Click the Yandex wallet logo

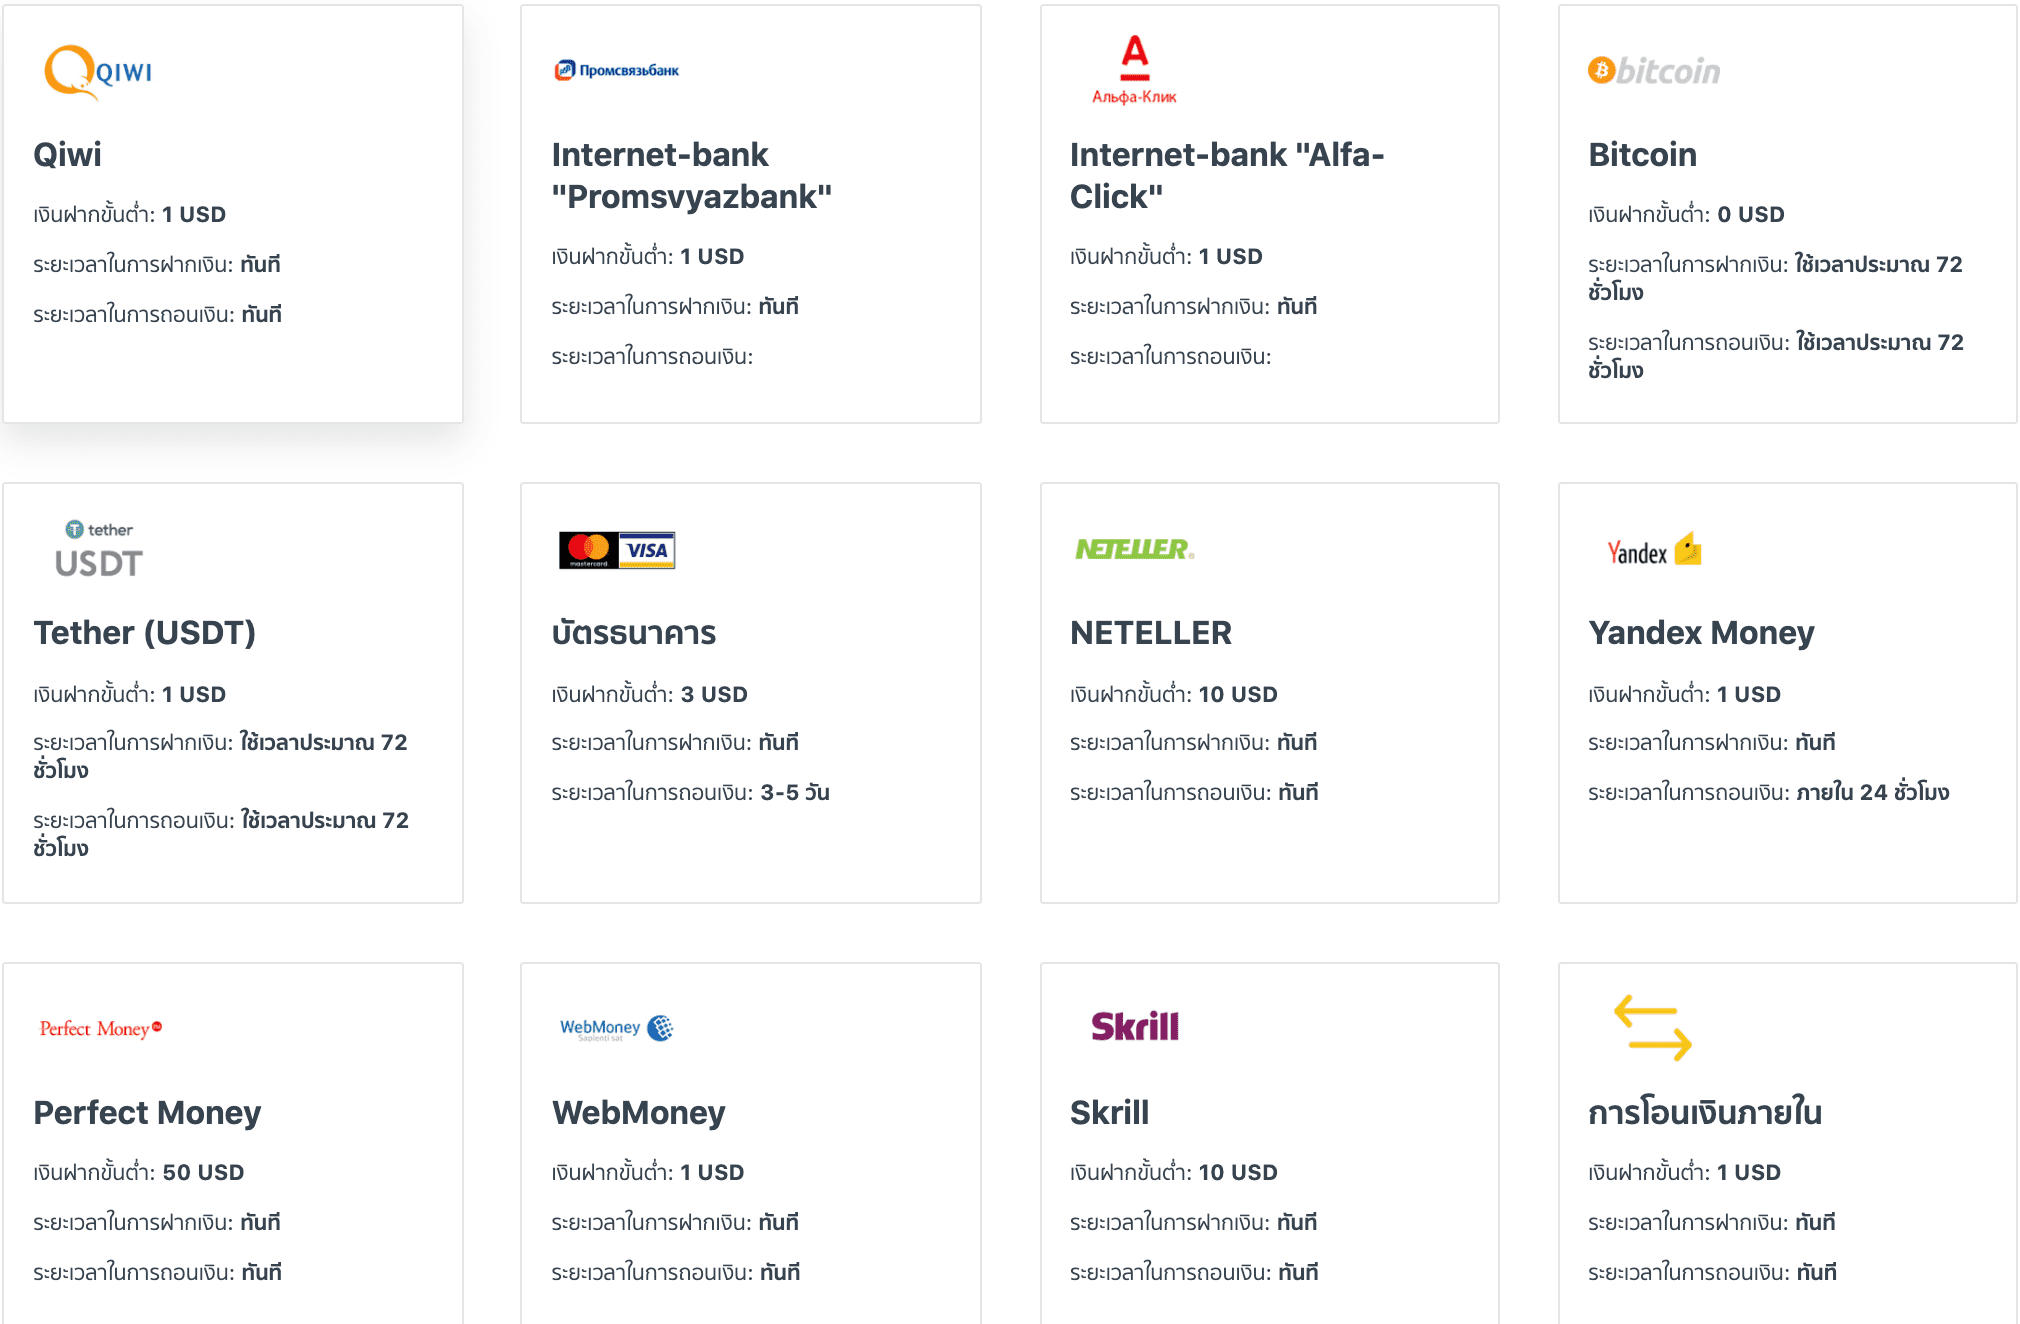[1653, 550]
